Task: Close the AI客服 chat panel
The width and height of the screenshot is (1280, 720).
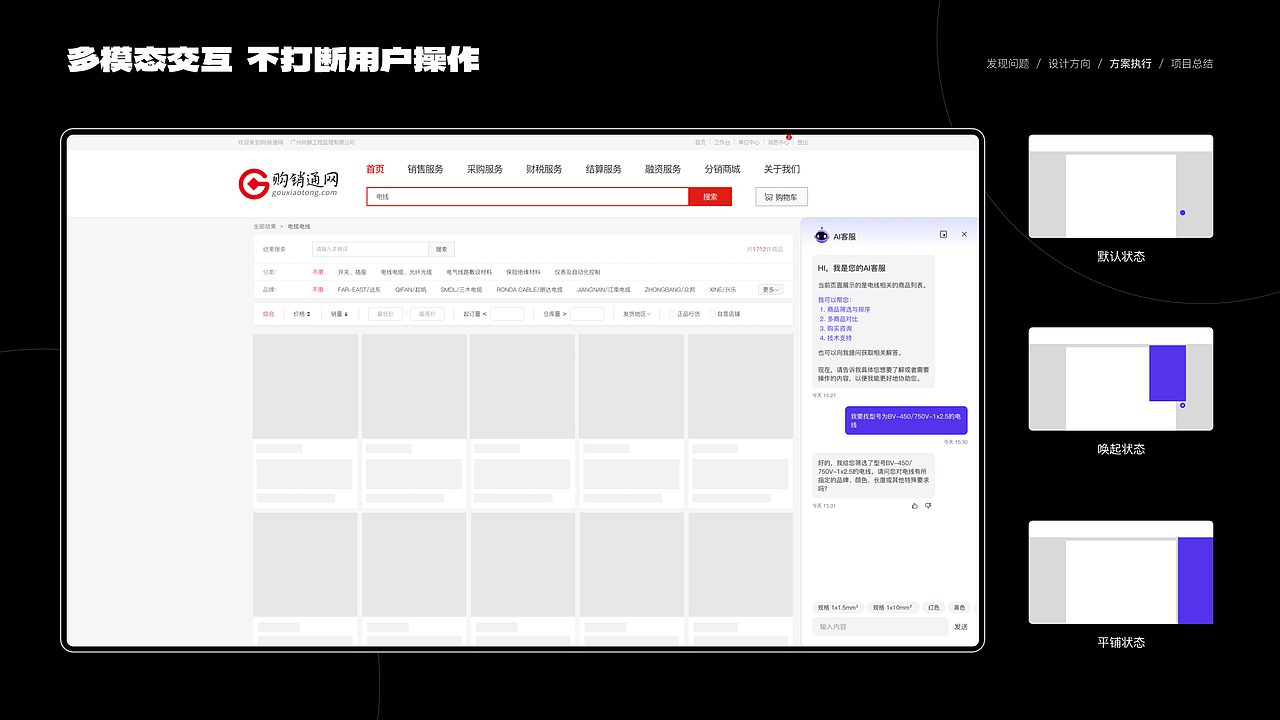Action: coord(964,234)
